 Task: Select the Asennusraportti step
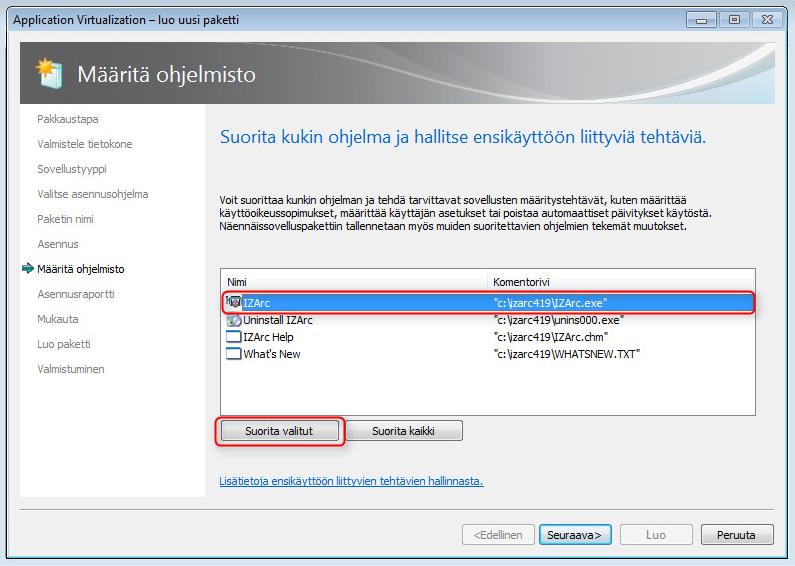[x=76, y=294]
